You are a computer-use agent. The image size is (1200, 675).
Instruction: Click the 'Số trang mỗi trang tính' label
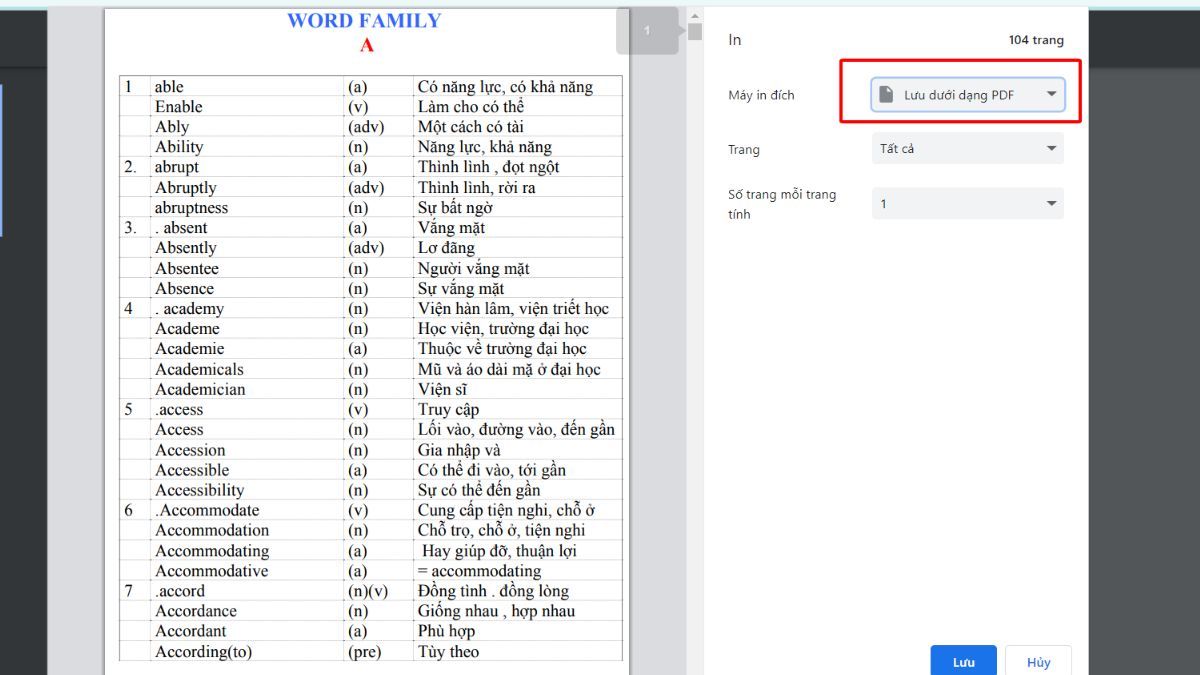781,204
